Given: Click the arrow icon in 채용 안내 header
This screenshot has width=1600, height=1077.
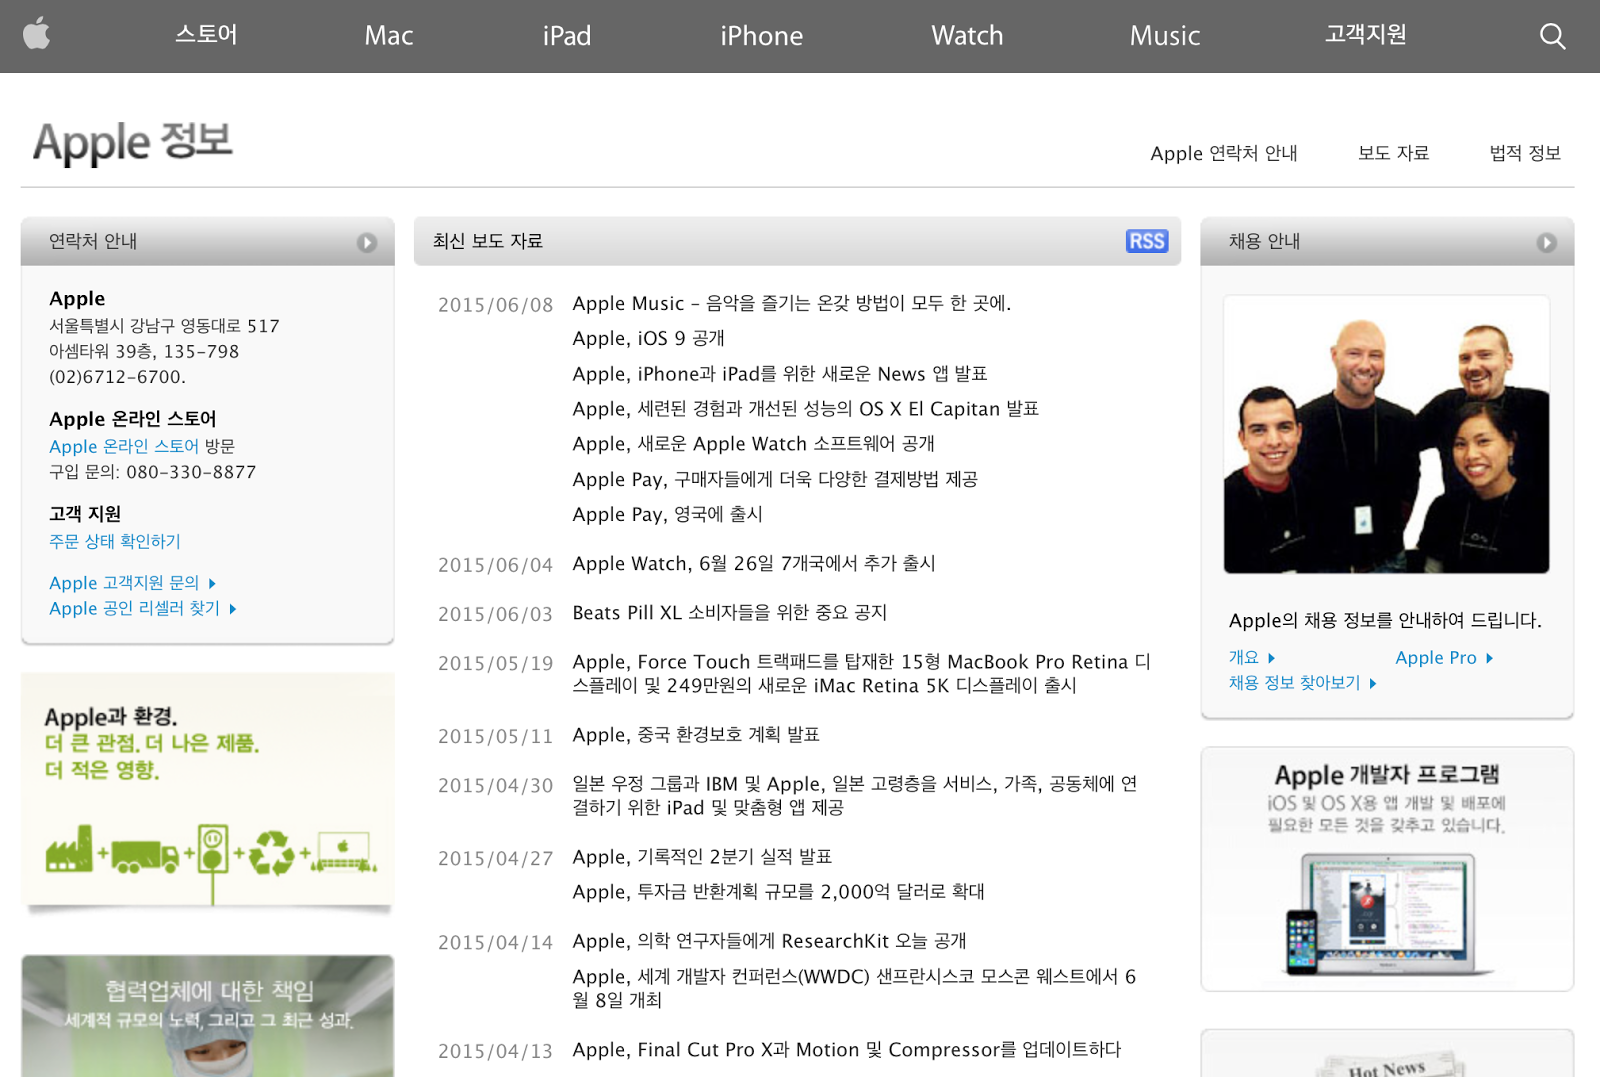Looking at the screenshot, I should tap(1546, 242).
